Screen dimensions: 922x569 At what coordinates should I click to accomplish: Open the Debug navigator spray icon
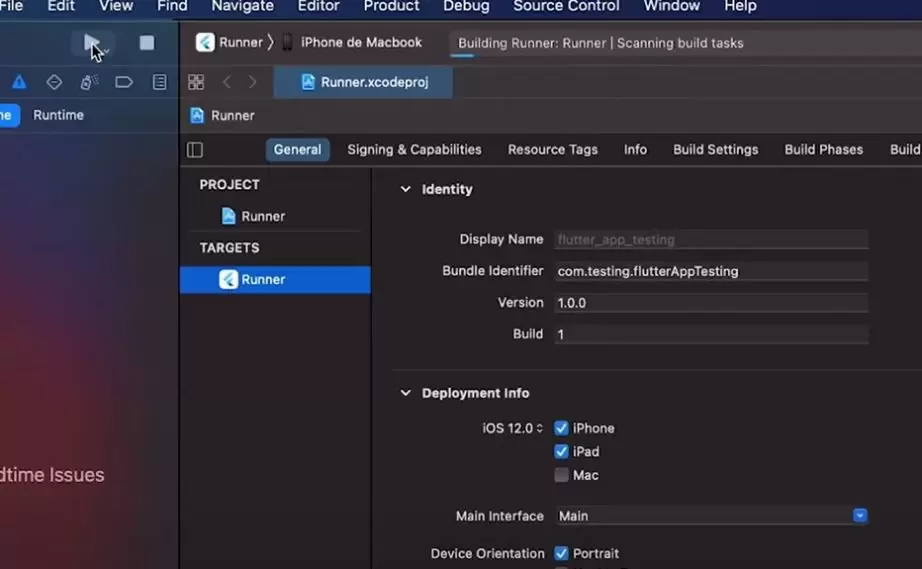tap(89, 82)
